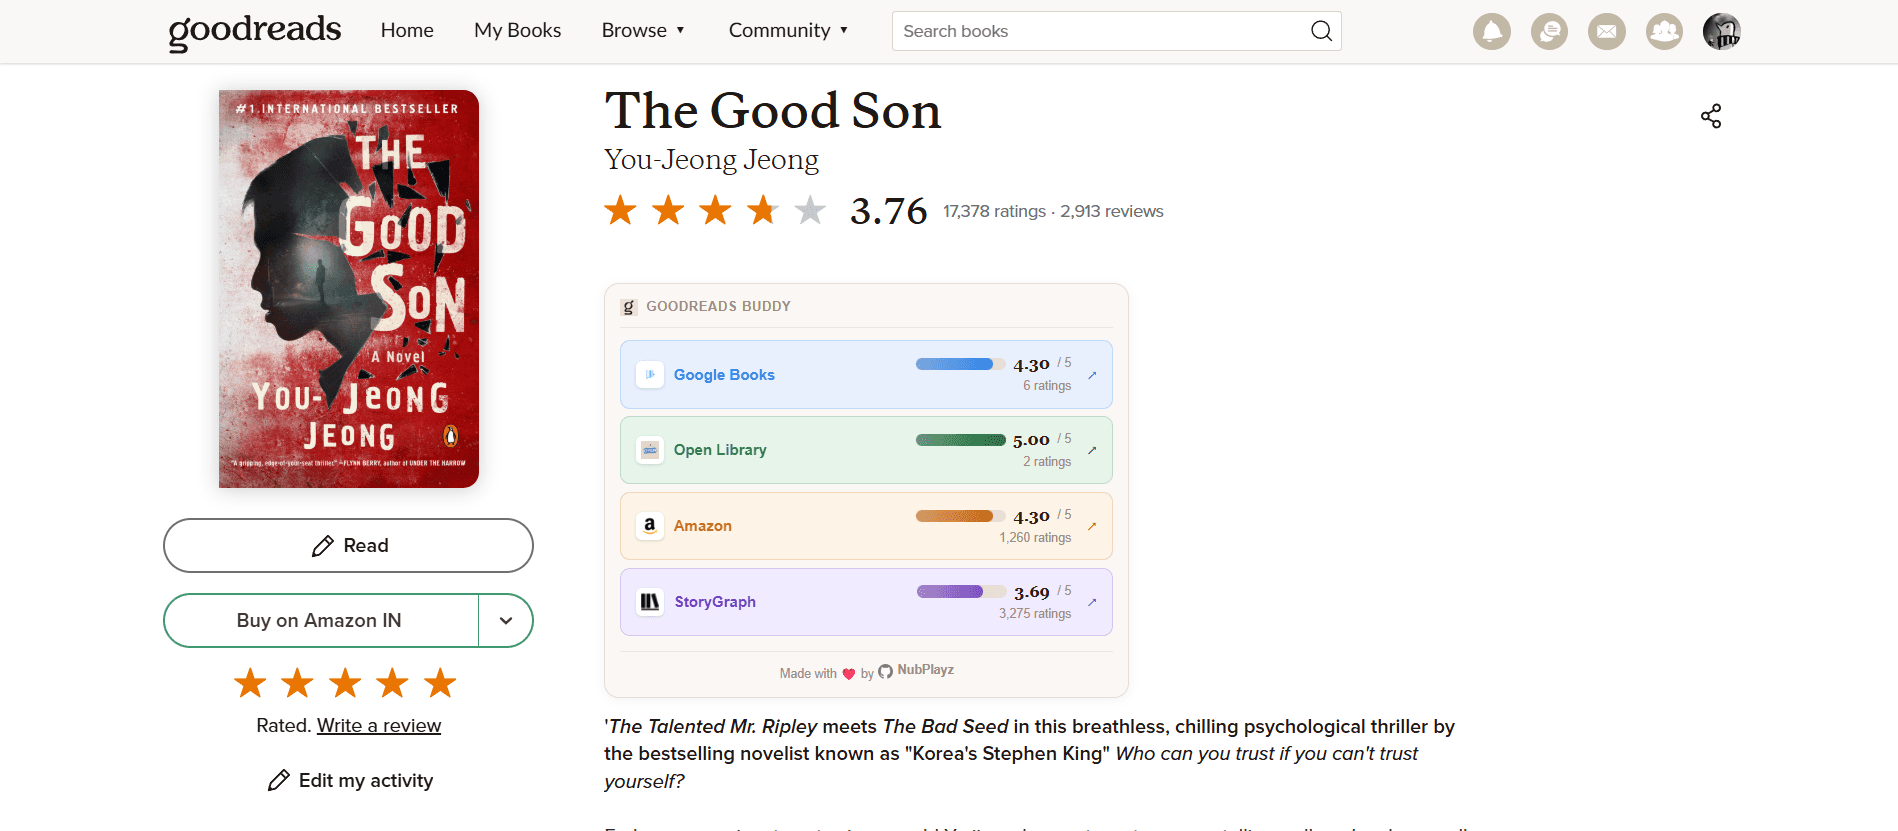The width and height of the screenshot is (1898, 831).
Task: Open the Browse dropdown menu
Action: pos(643,30)
